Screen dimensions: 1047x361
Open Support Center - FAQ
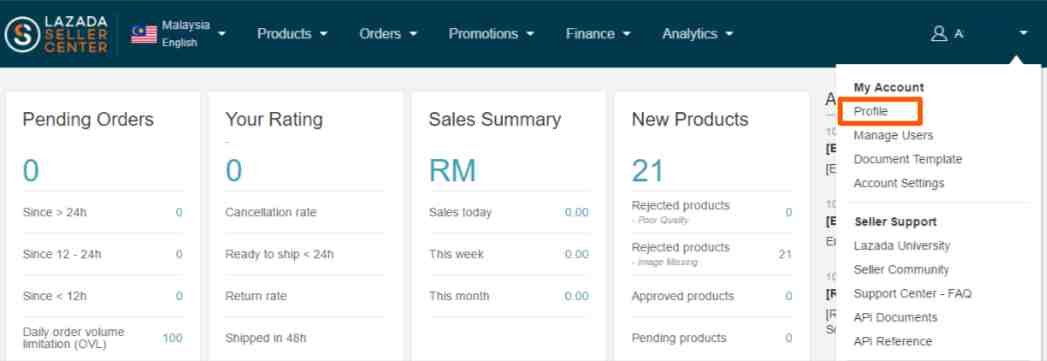point(912,294)
